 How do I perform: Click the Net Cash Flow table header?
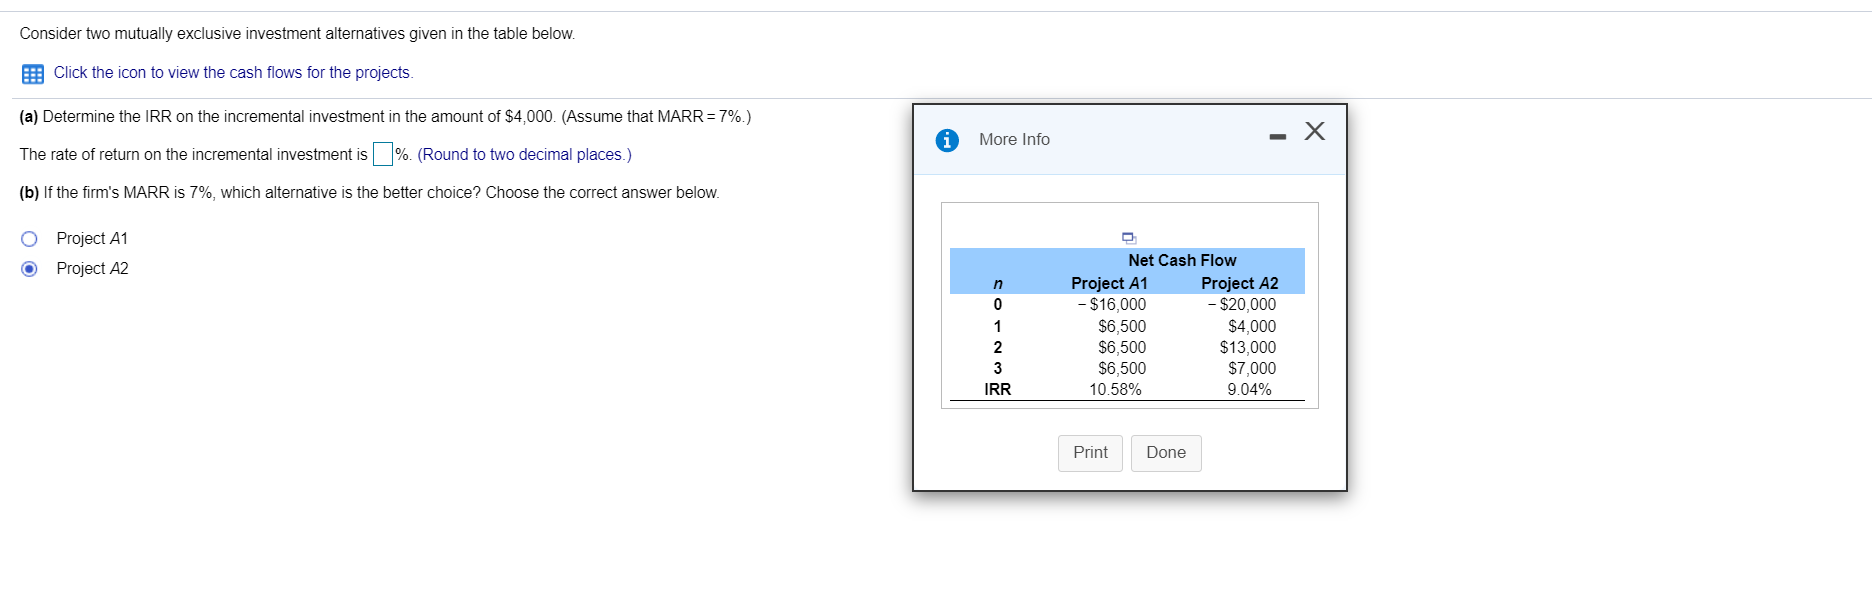[1182, 260]
